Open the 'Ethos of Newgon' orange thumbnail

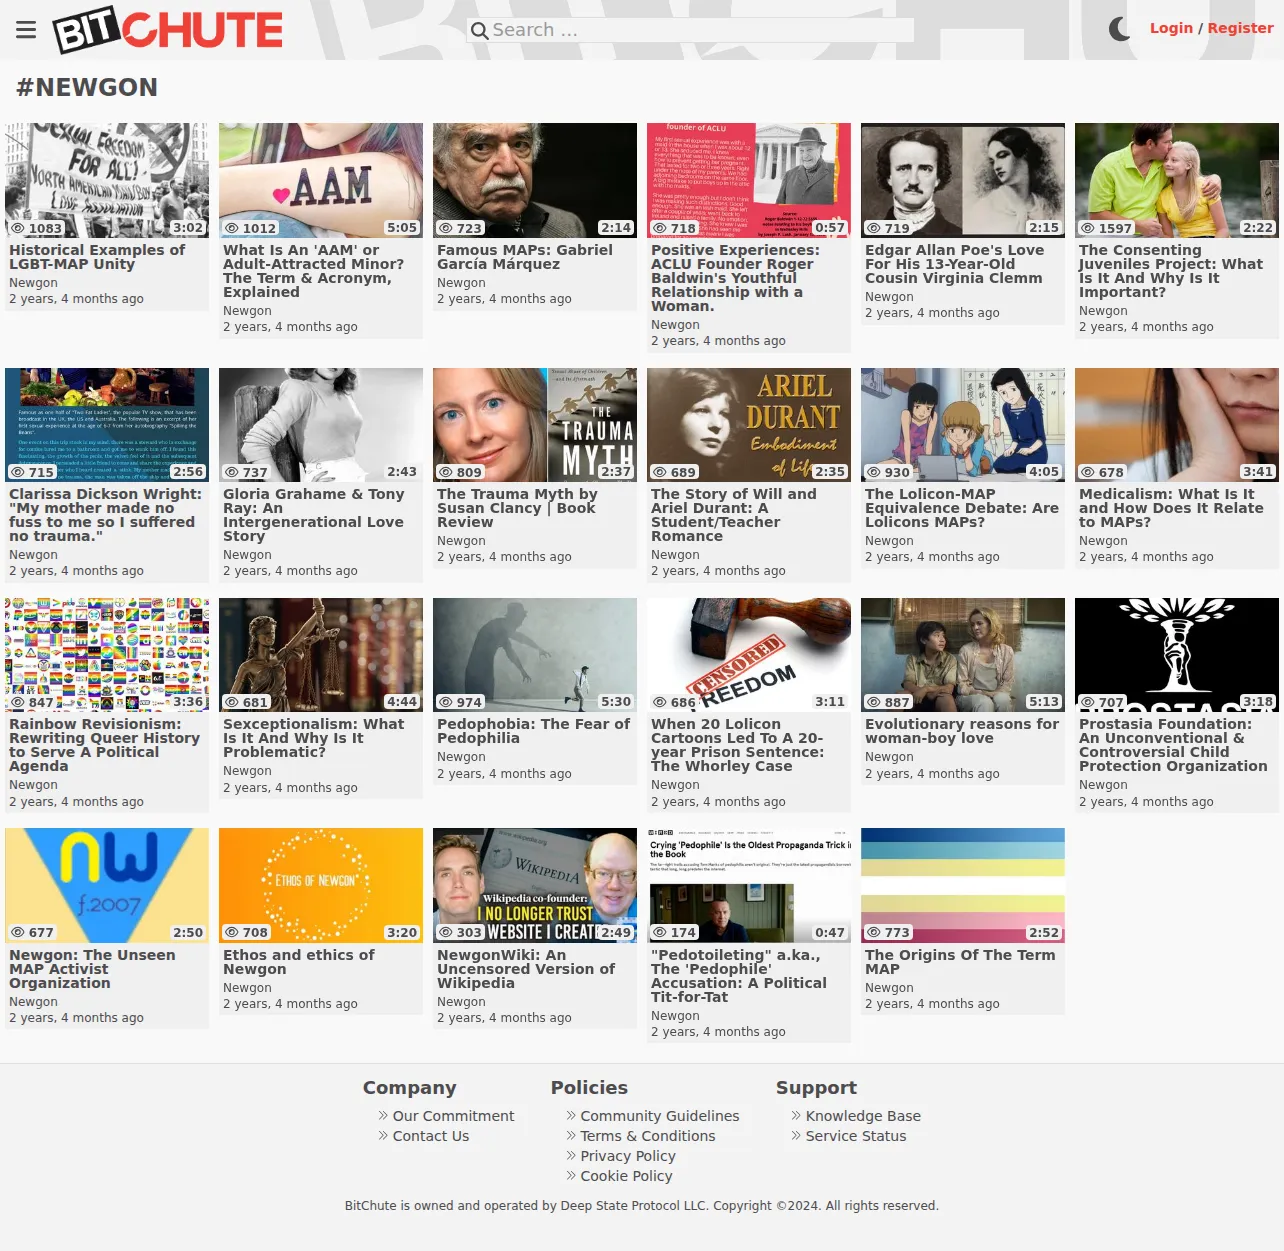point(321,885)
